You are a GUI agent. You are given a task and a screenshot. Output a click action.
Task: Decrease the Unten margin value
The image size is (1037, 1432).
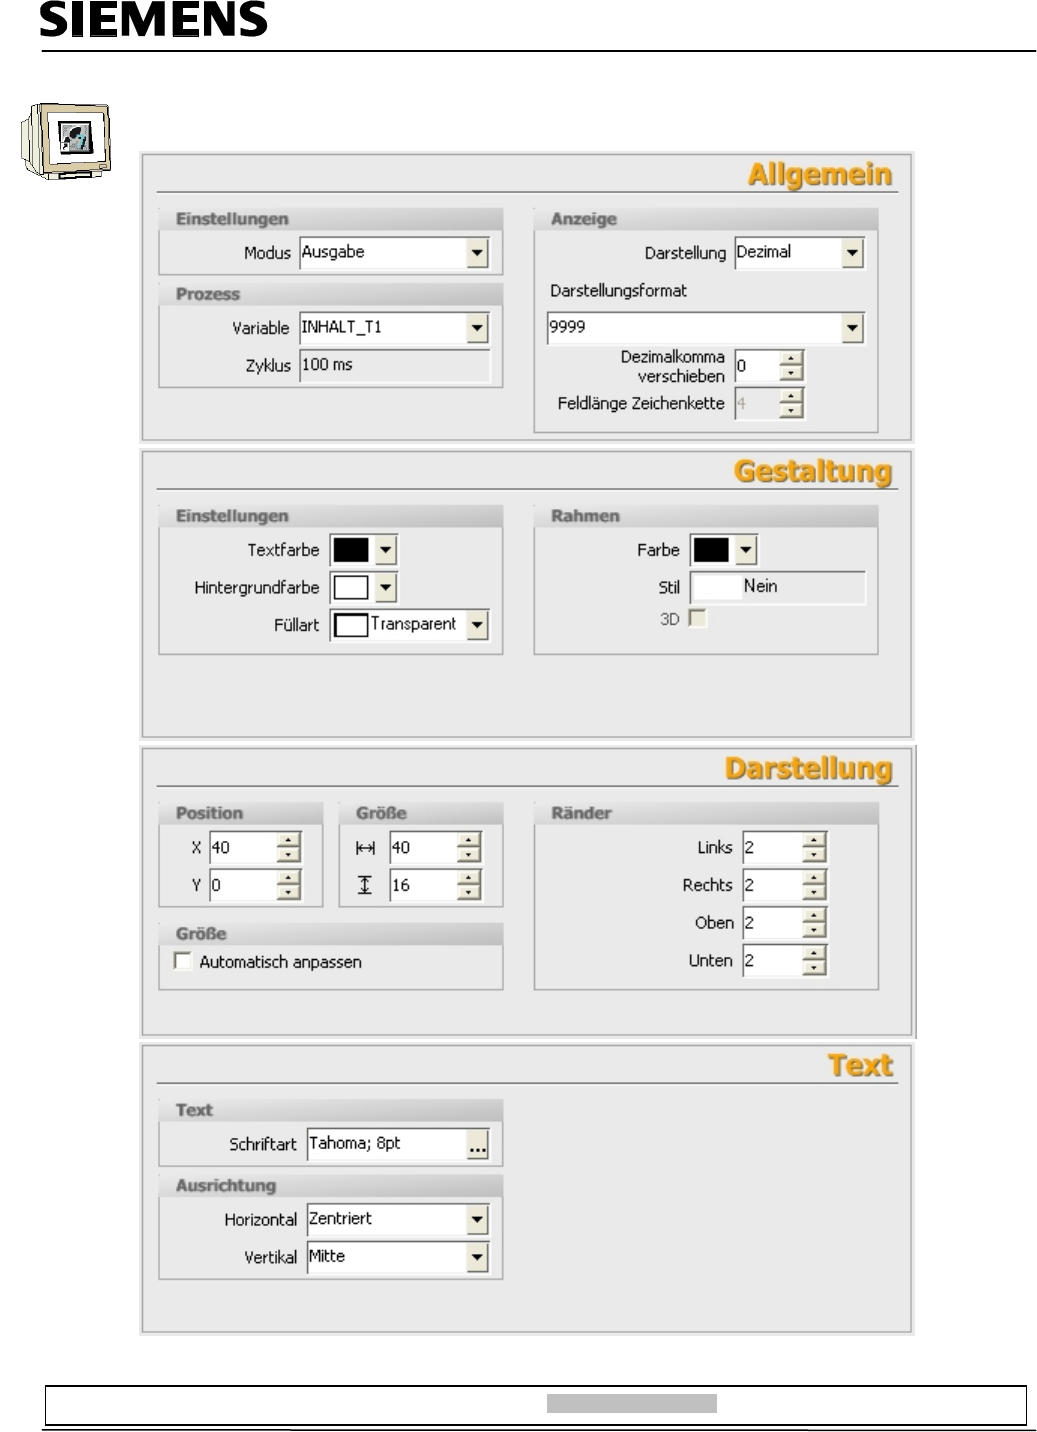(815, 969)
